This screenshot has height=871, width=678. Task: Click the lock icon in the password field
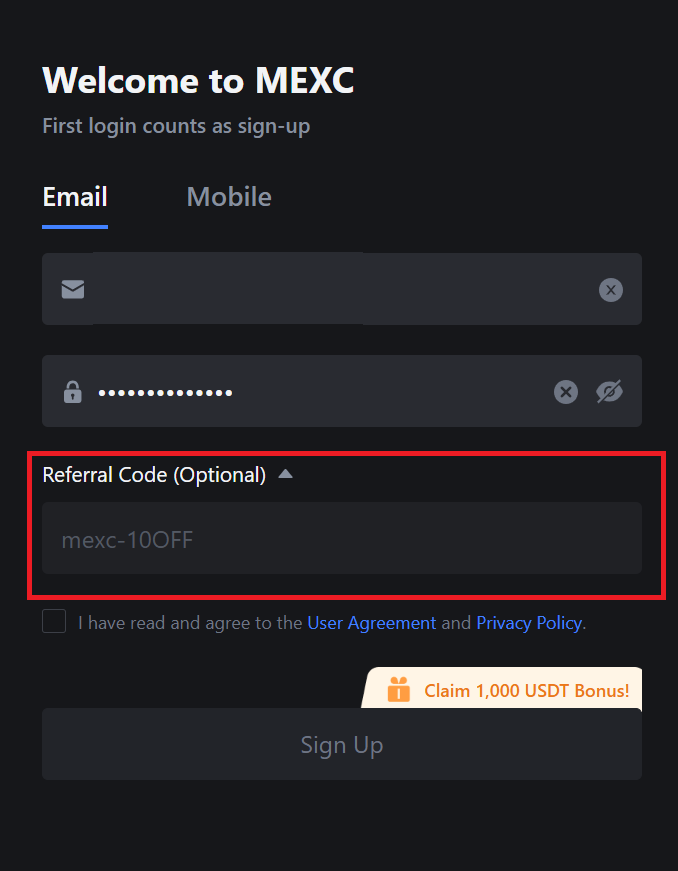(72, 391)
